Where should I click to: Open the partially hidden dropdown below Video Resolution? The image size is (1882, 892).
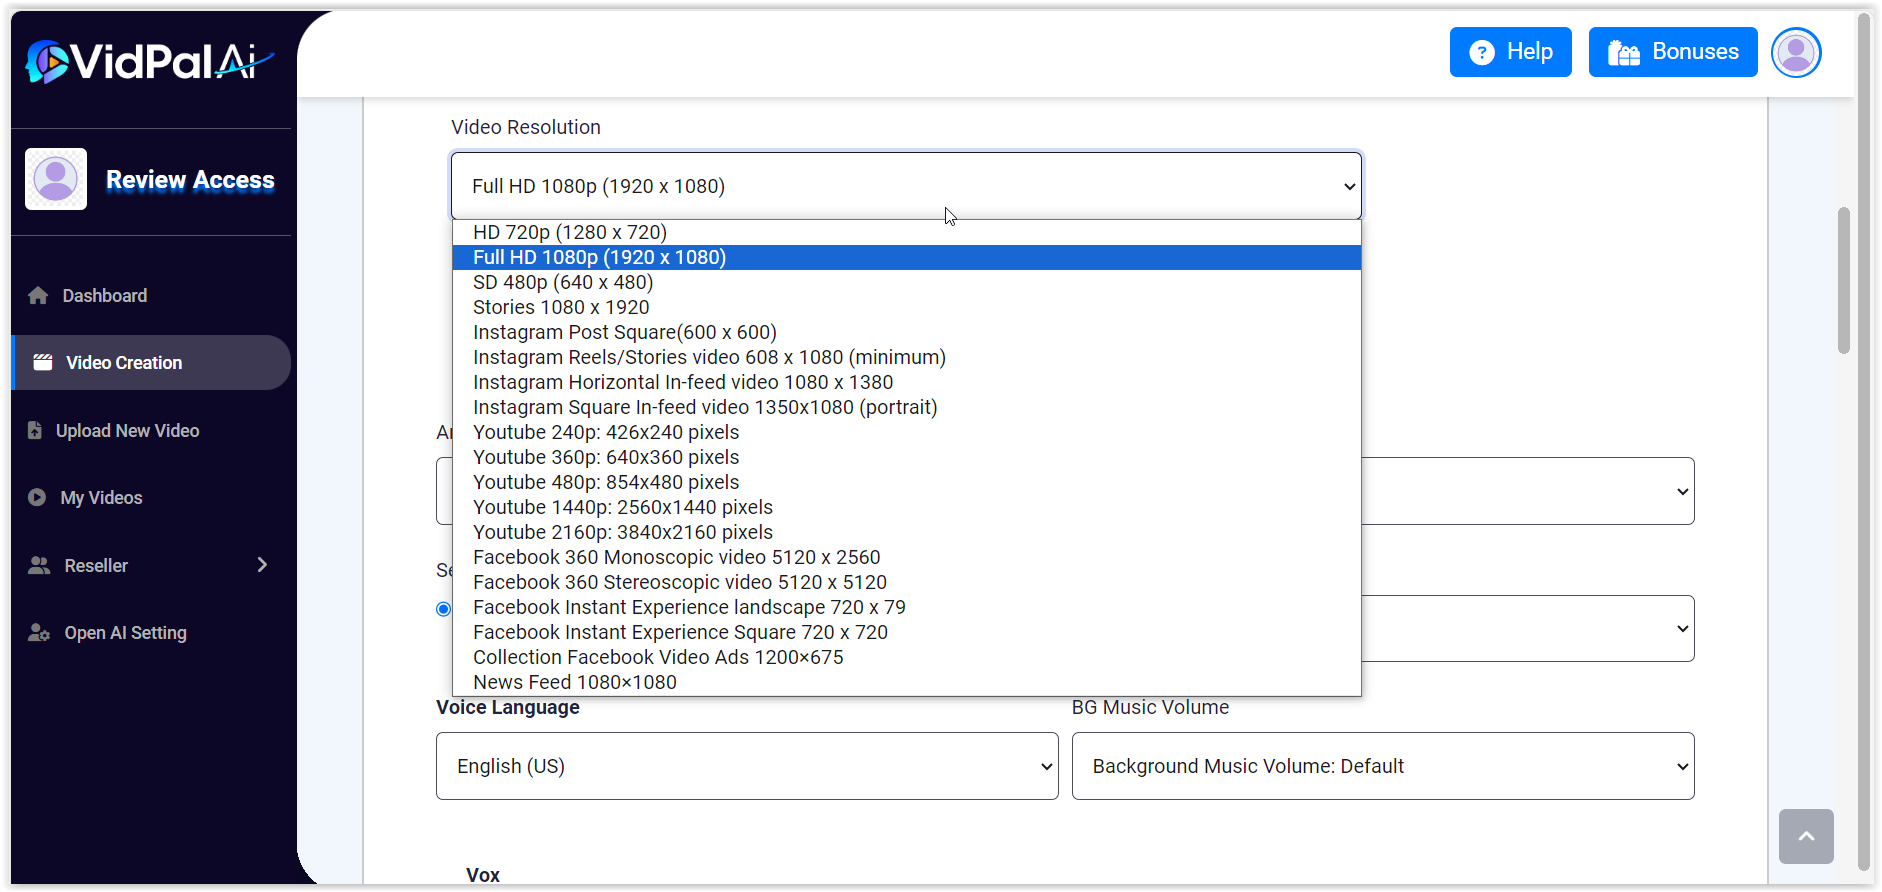[x=1528, y=491]
